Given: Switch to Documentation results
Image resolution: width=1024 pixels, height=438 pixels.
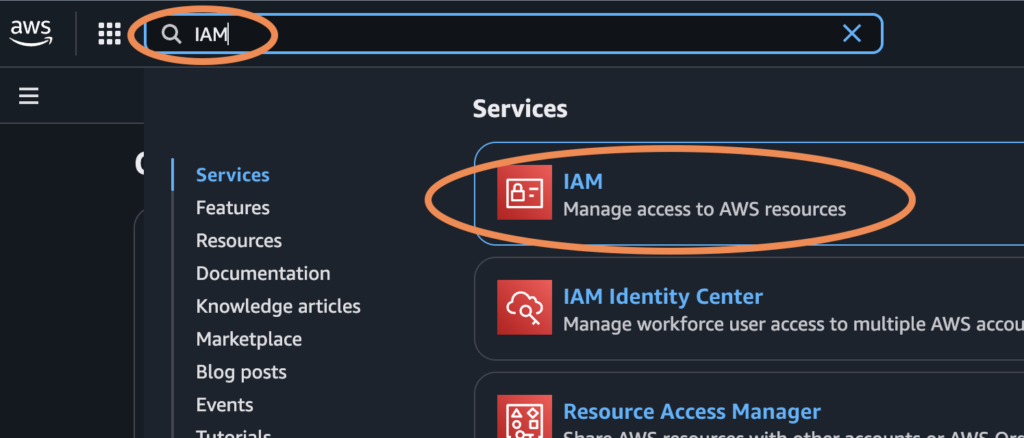Looking at the screenshot, I should 262,273.
